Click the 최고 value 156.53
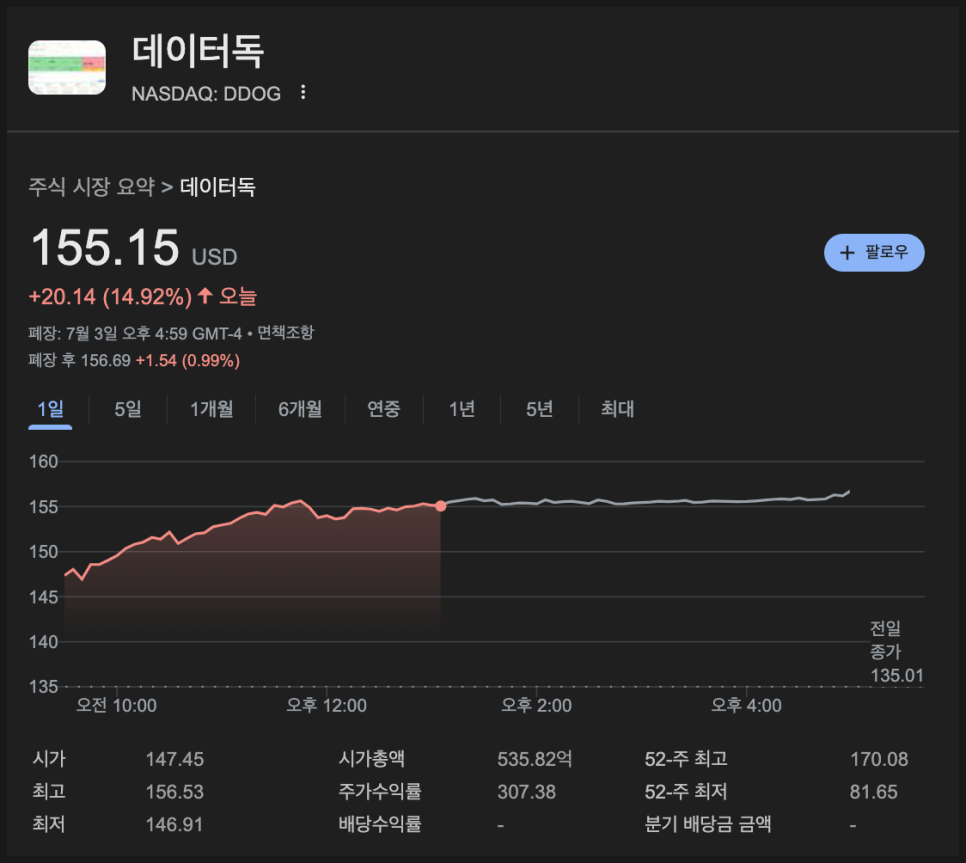 (175, 792)
